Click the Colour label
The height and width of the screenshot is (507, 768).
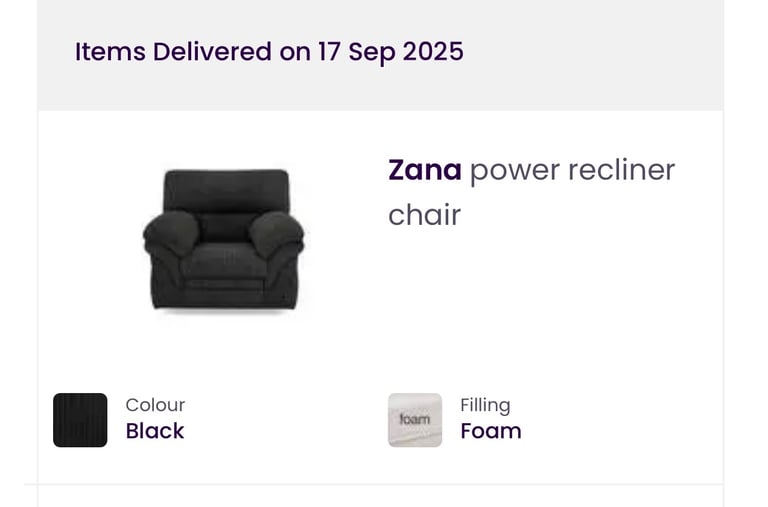tap(155, 405)
